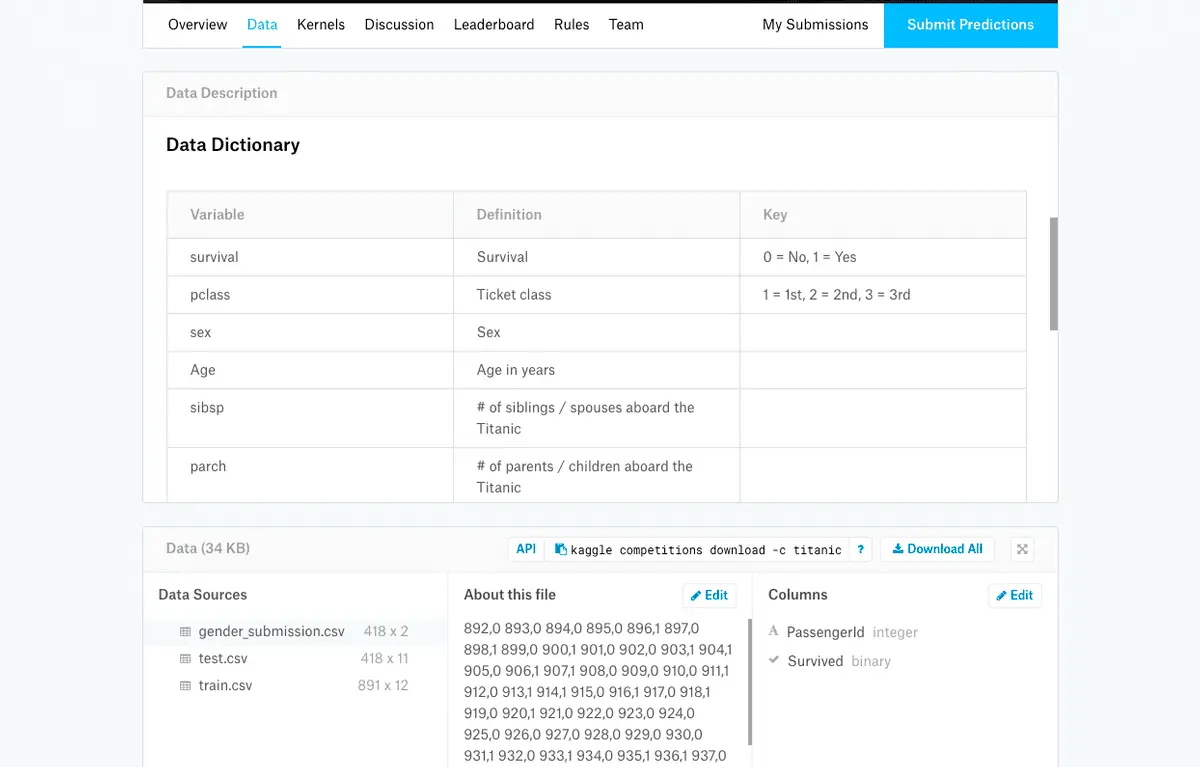Click the 'Ticket class' definition cell

[x=596, y=295]
